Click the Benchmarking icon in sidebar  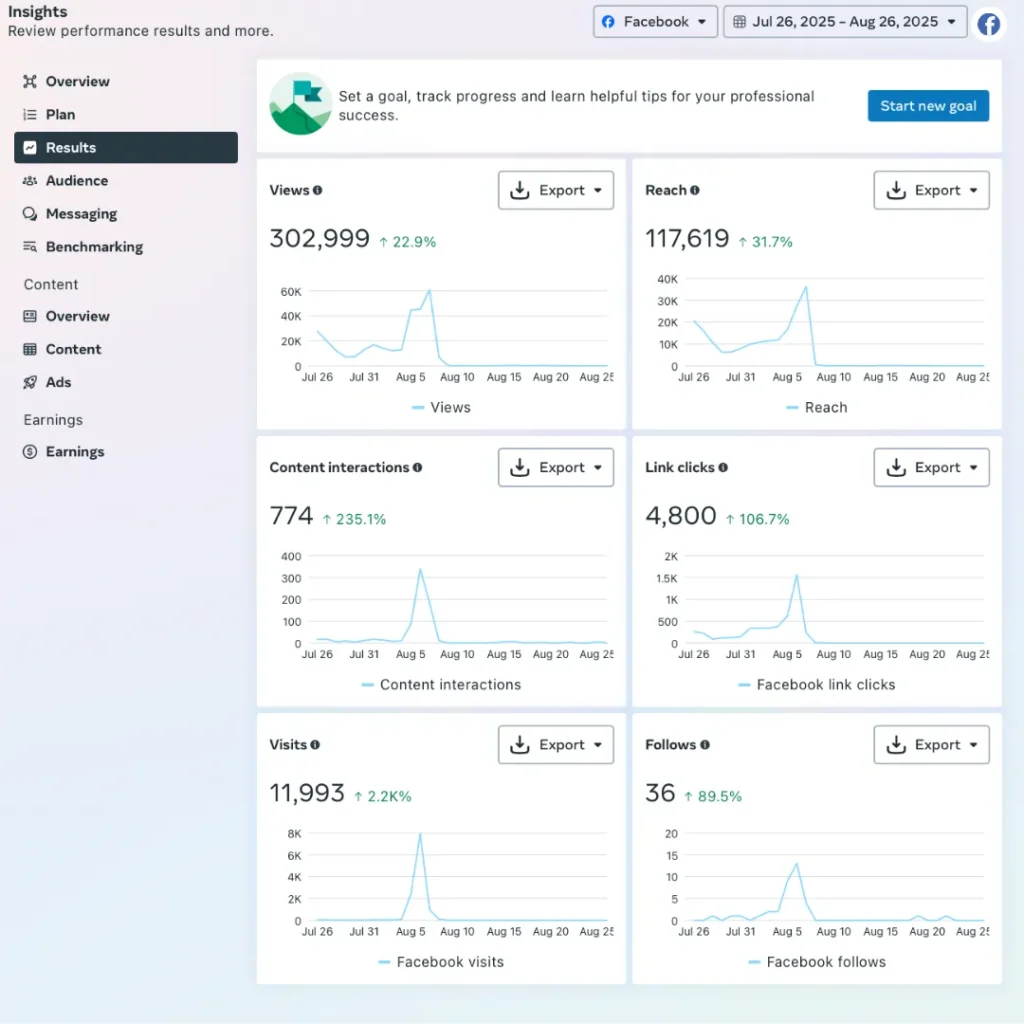(x=30, y=247)
